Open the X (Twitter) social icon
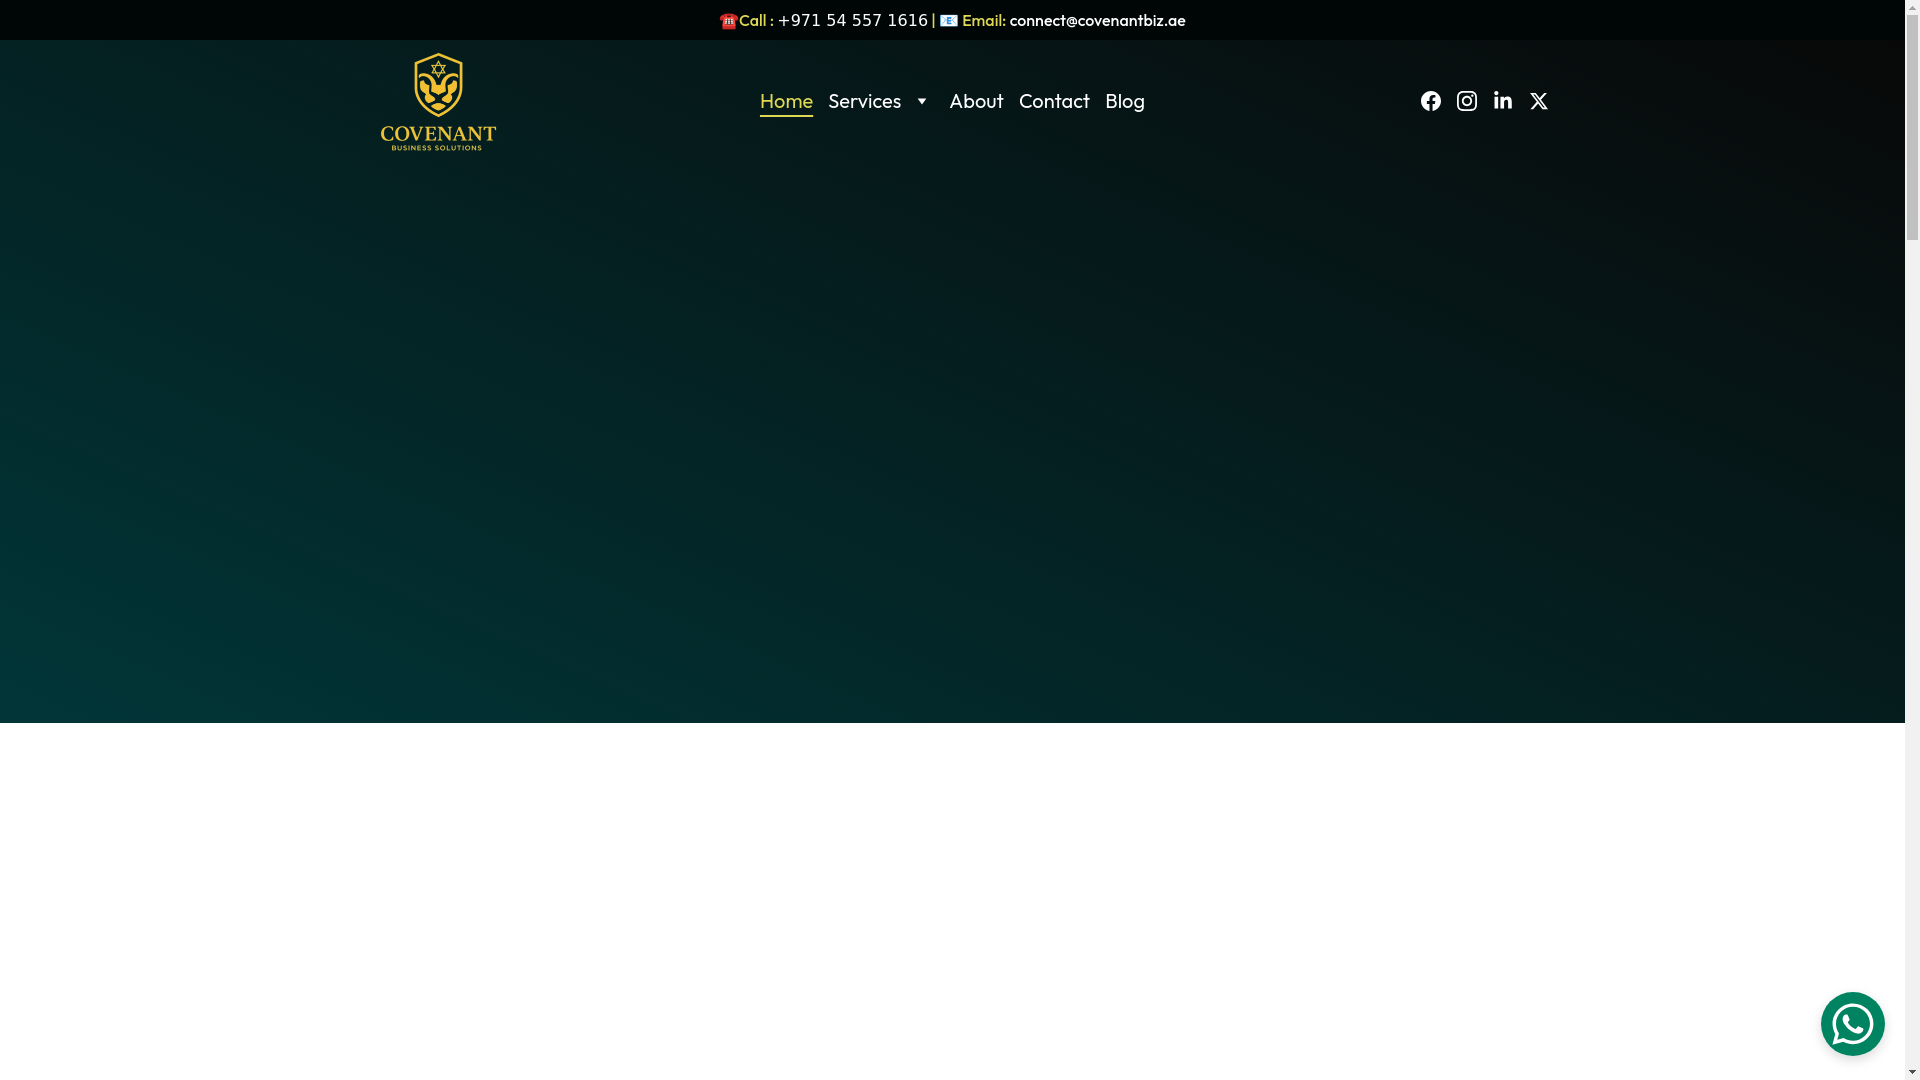 tap(1539, 101)
